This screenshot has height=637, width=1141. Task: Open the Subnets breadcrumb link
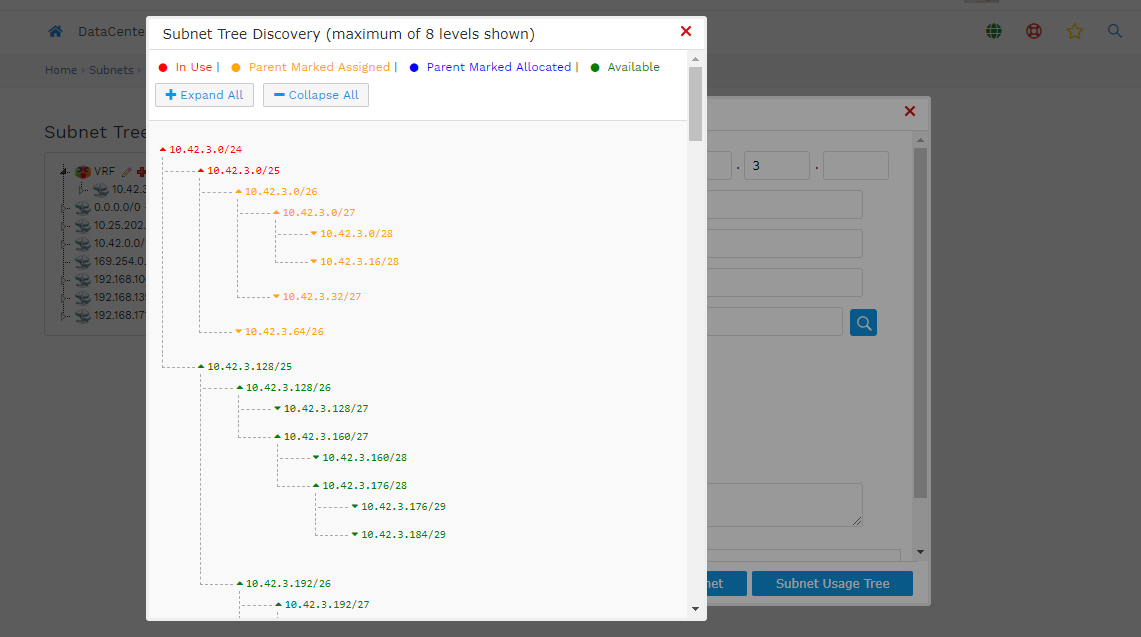(x=111, y=70)
